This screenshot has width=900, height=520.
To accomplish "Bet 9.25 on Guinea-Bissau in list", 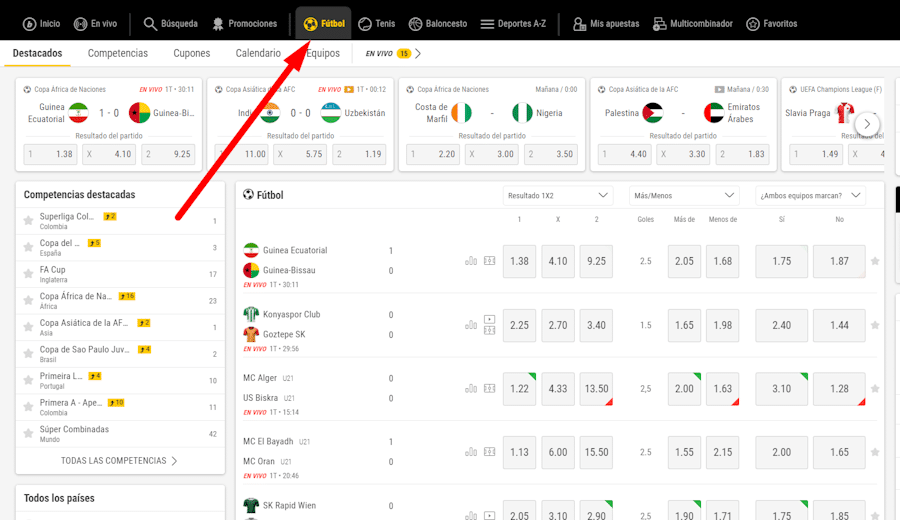I will [x=596, y=261].
